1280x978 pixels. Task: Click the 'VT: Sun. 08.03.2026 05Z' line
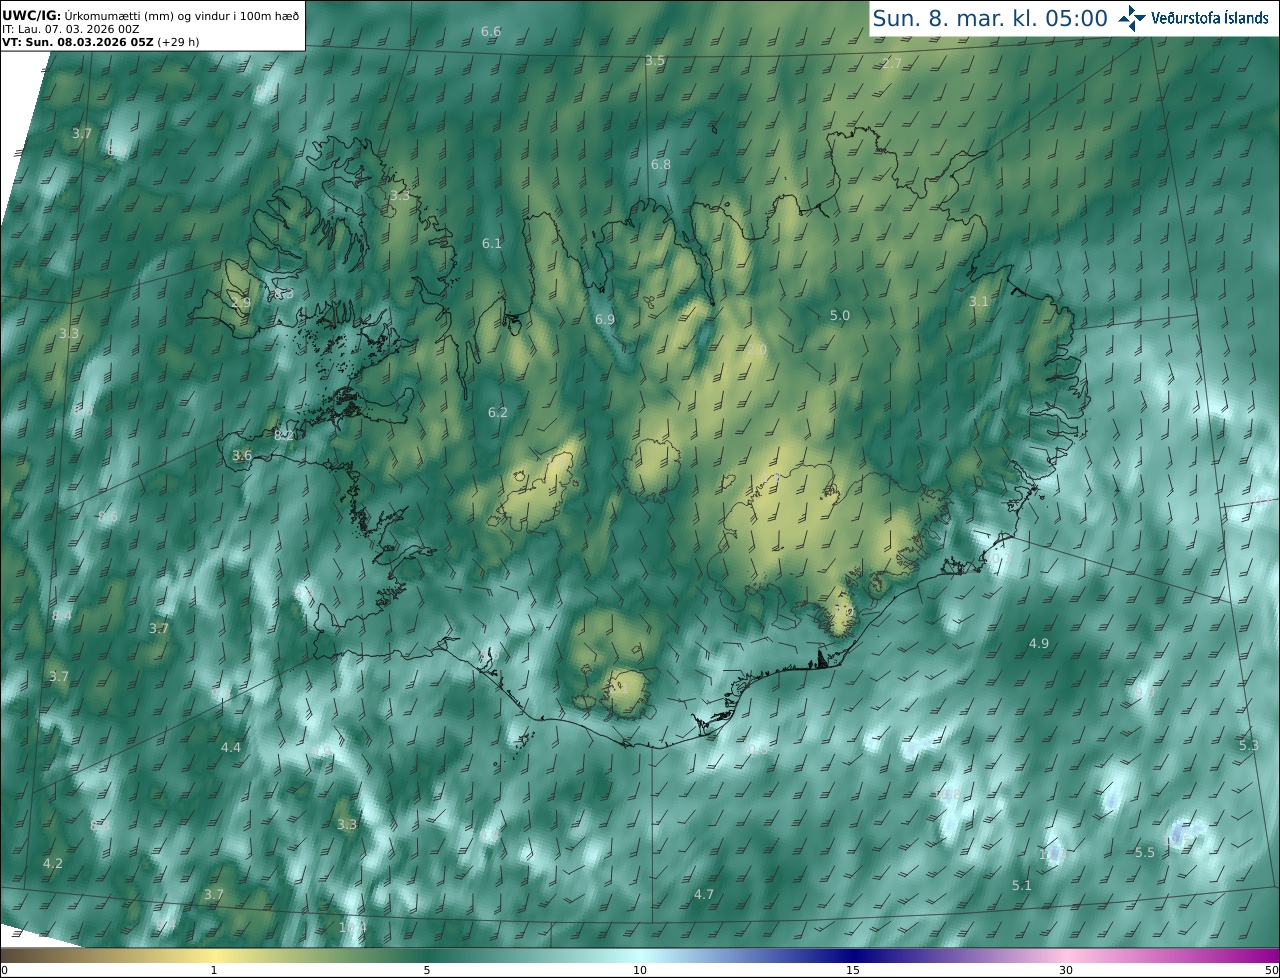pos(77,42)
